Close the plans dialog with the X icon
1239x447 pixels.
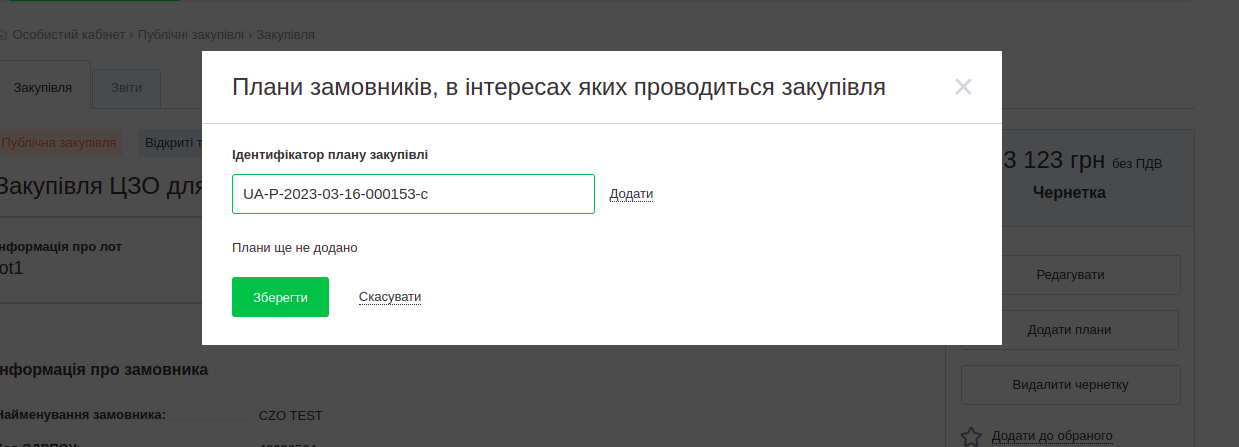pyautogui.click(x=963, y=87)
